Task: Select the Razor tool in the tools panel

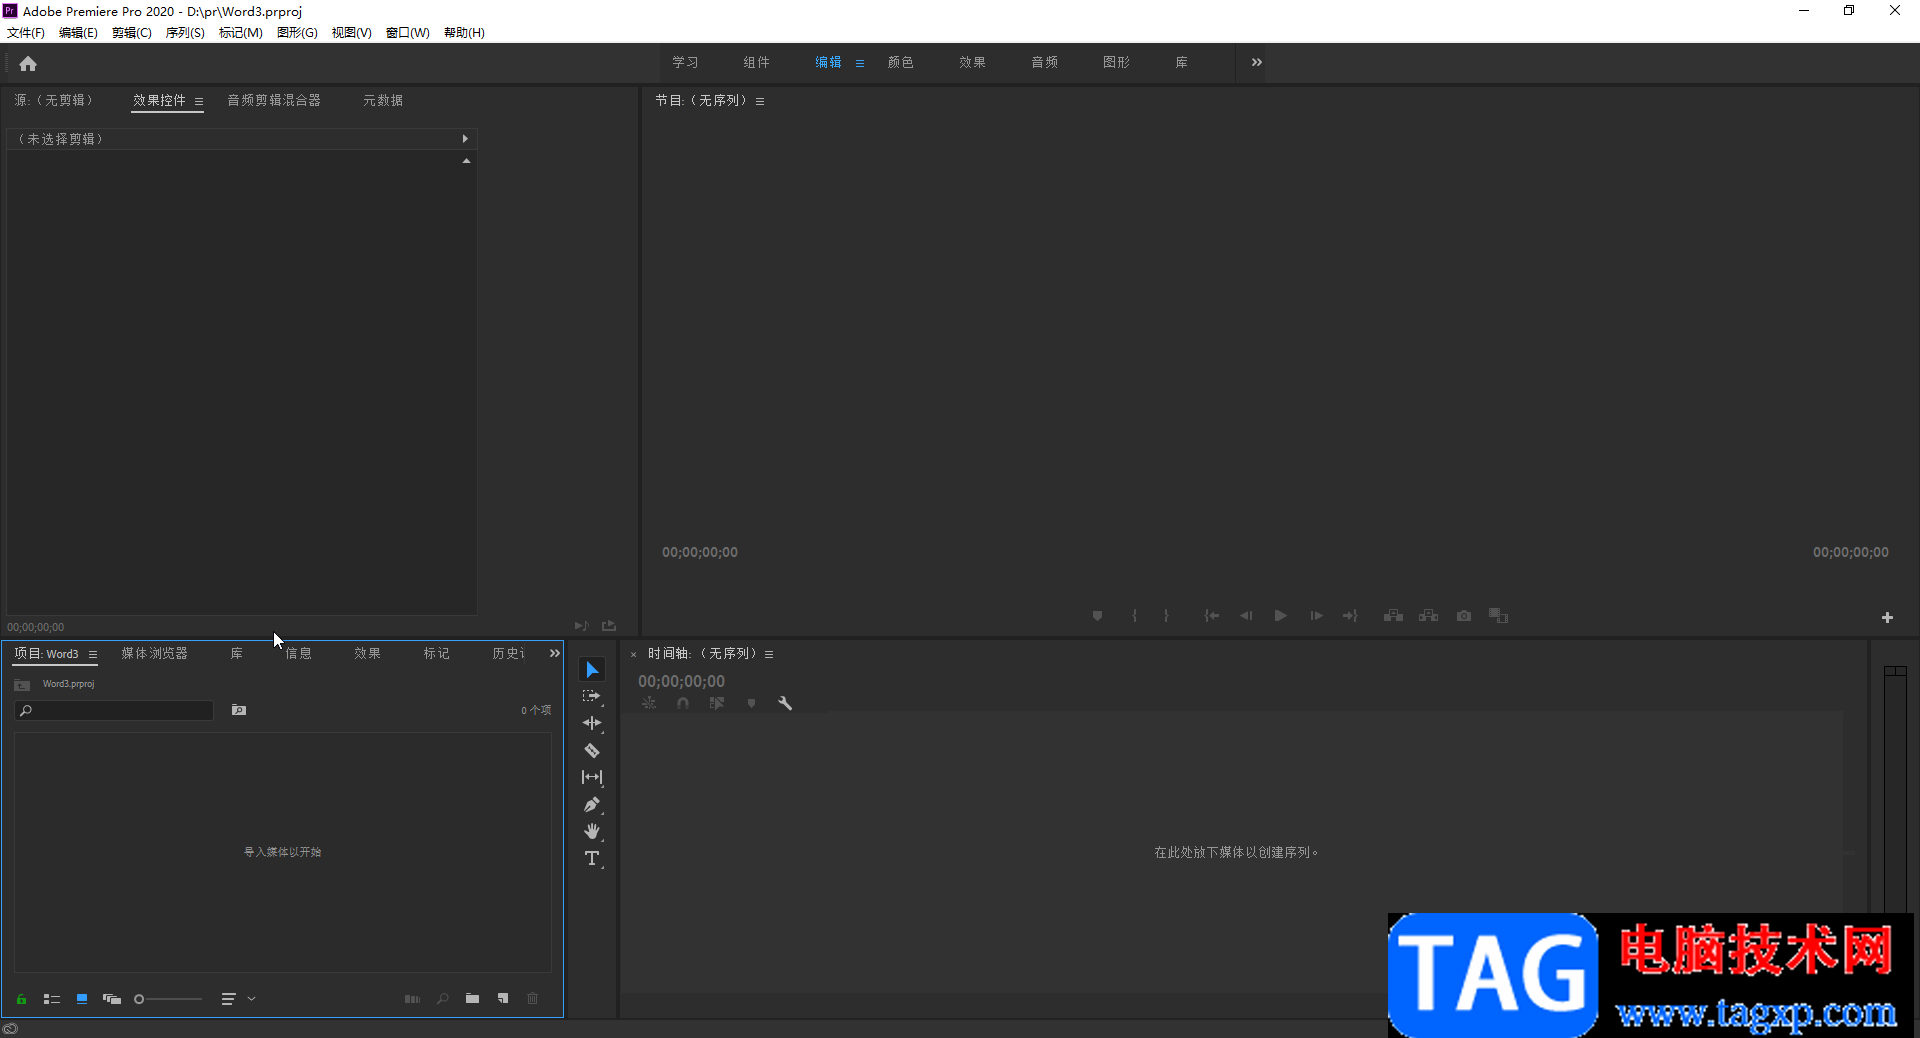Action: 592,750
